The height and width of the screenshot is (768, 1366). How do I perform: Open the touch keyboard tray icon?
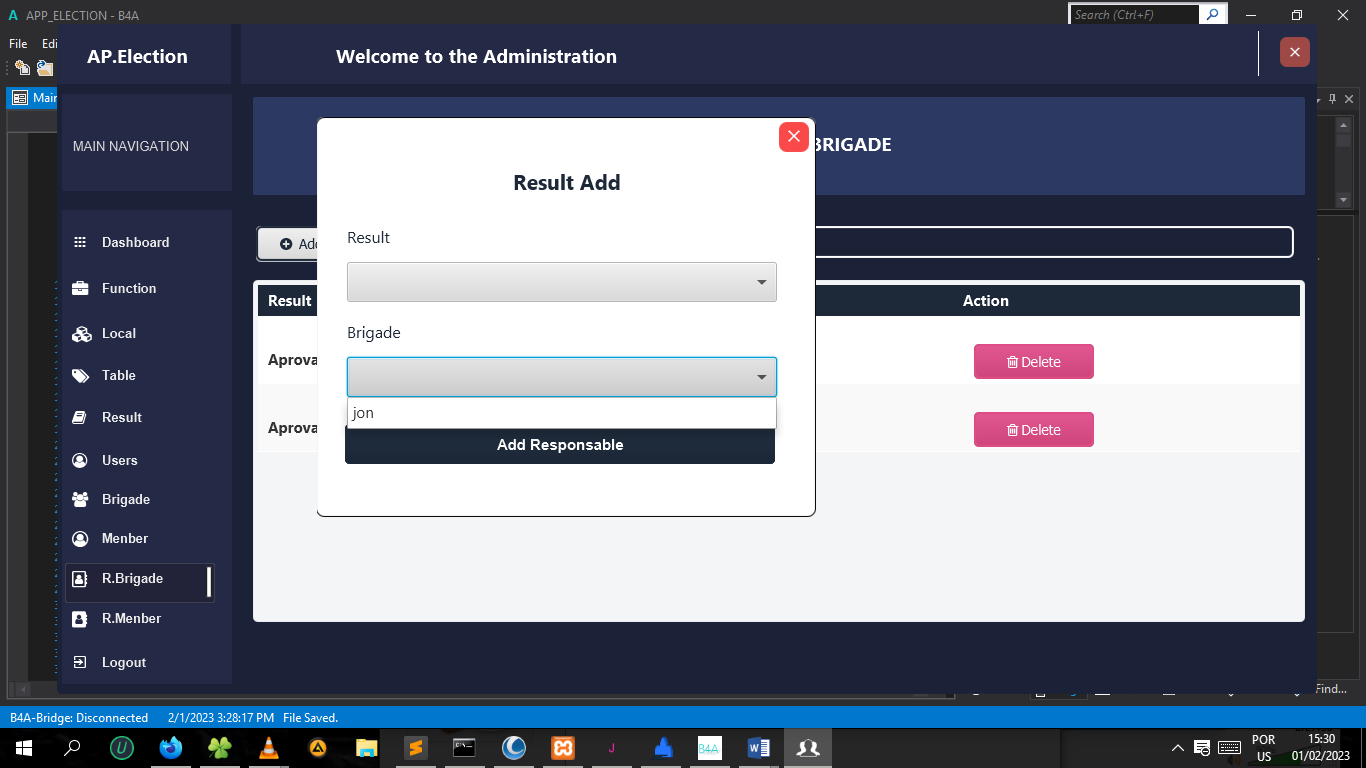click(1229, 748)
